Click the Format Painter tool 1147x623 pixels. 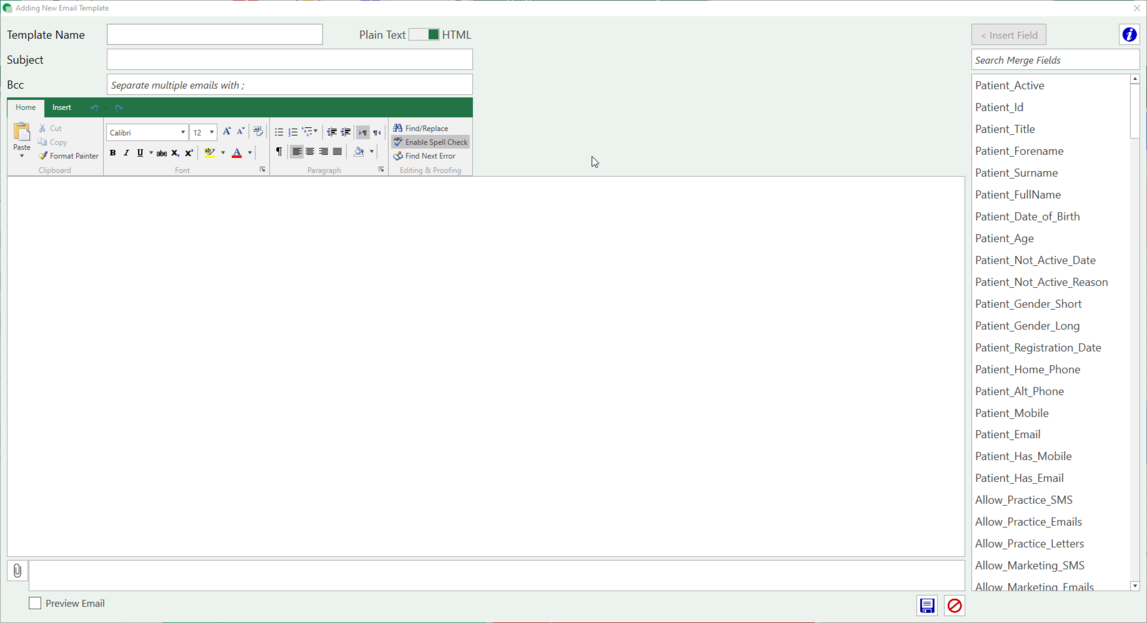click(70, 155)
